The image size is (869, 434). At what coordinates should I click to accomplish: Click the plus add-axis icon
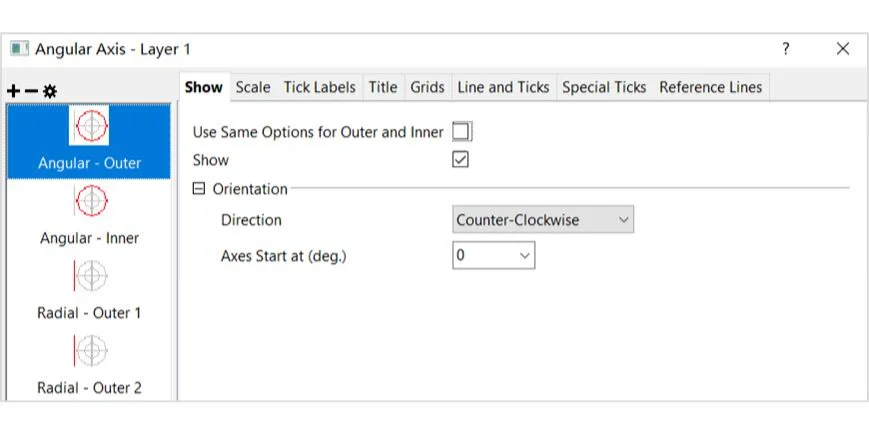(x=14, y=91)
